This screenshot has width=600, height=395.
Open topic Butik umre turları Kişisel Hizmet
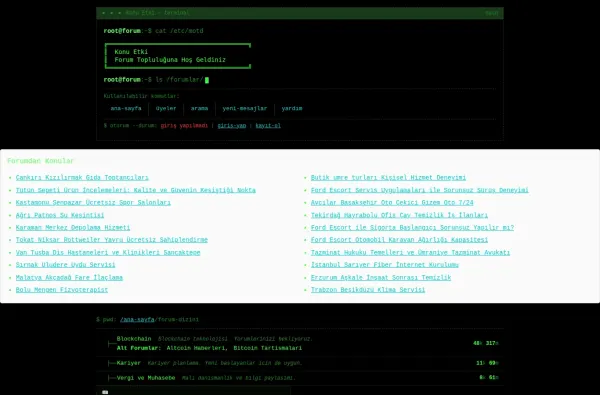pos(388,178)
